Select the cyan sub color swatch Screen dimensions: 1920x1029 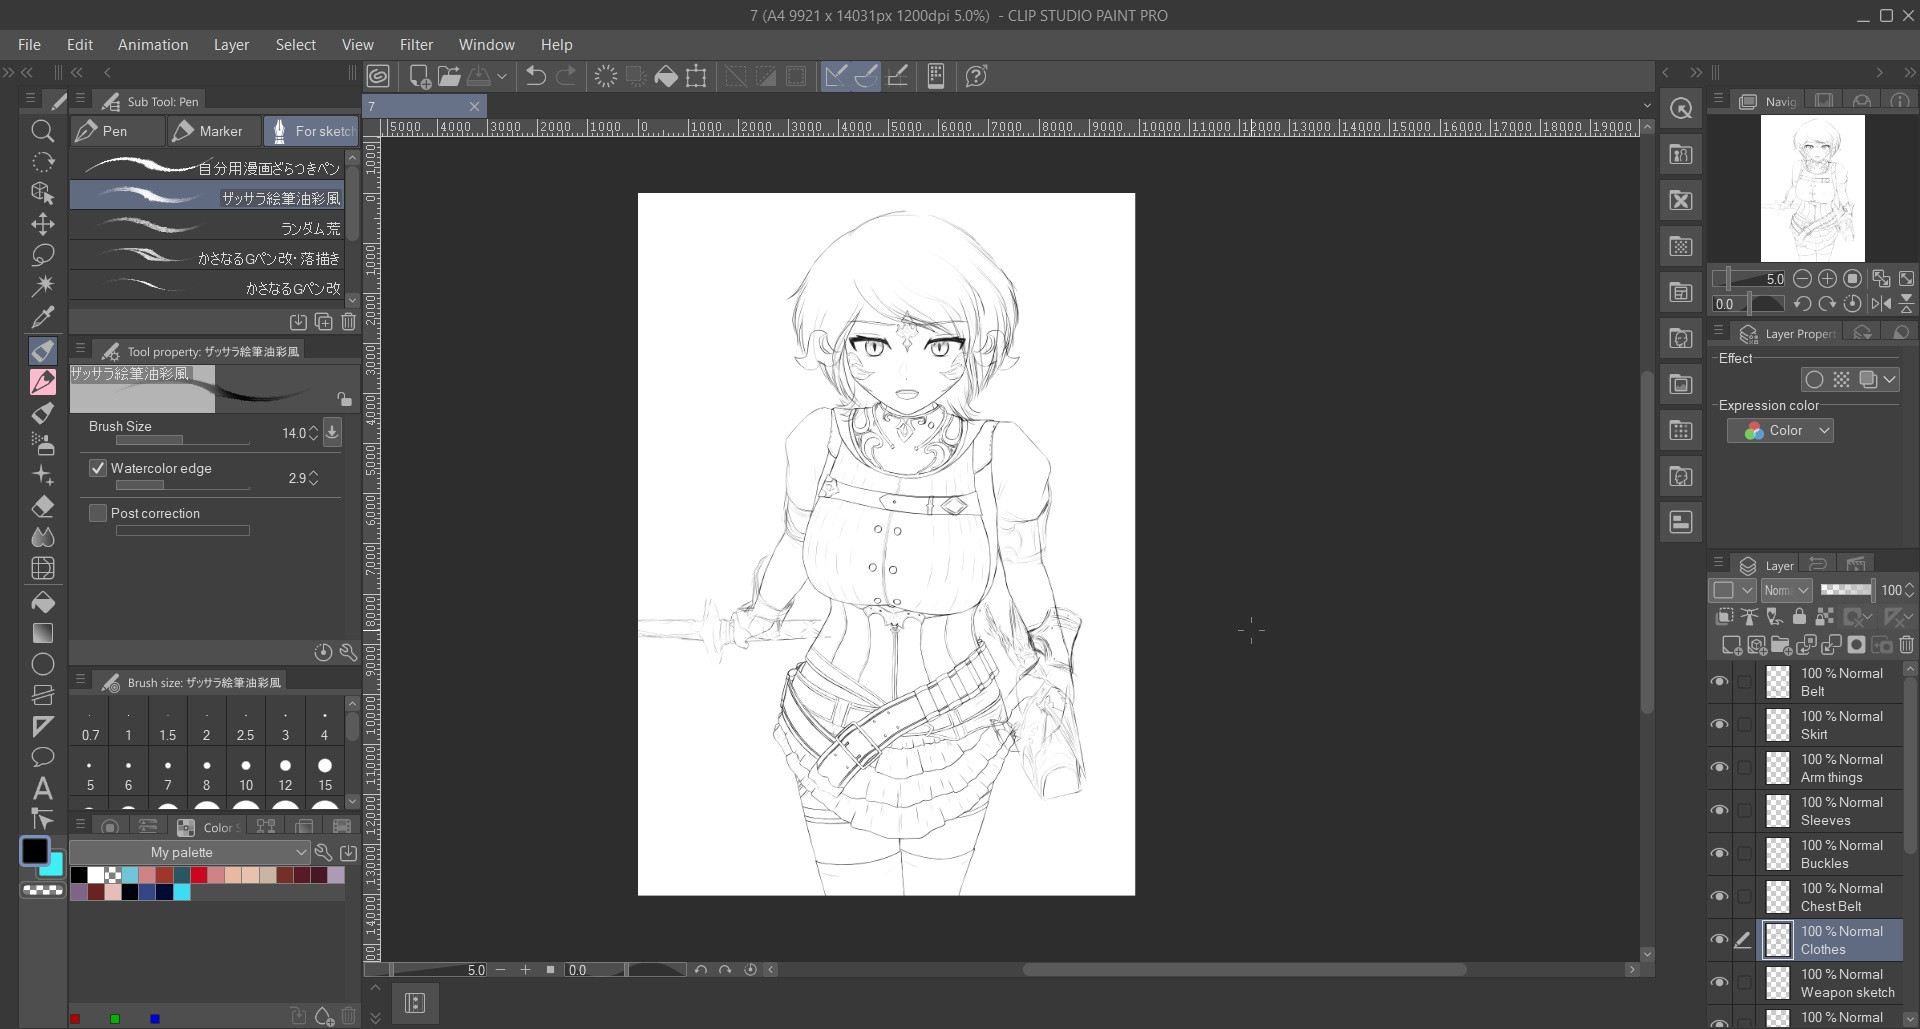tap(52, 865)
